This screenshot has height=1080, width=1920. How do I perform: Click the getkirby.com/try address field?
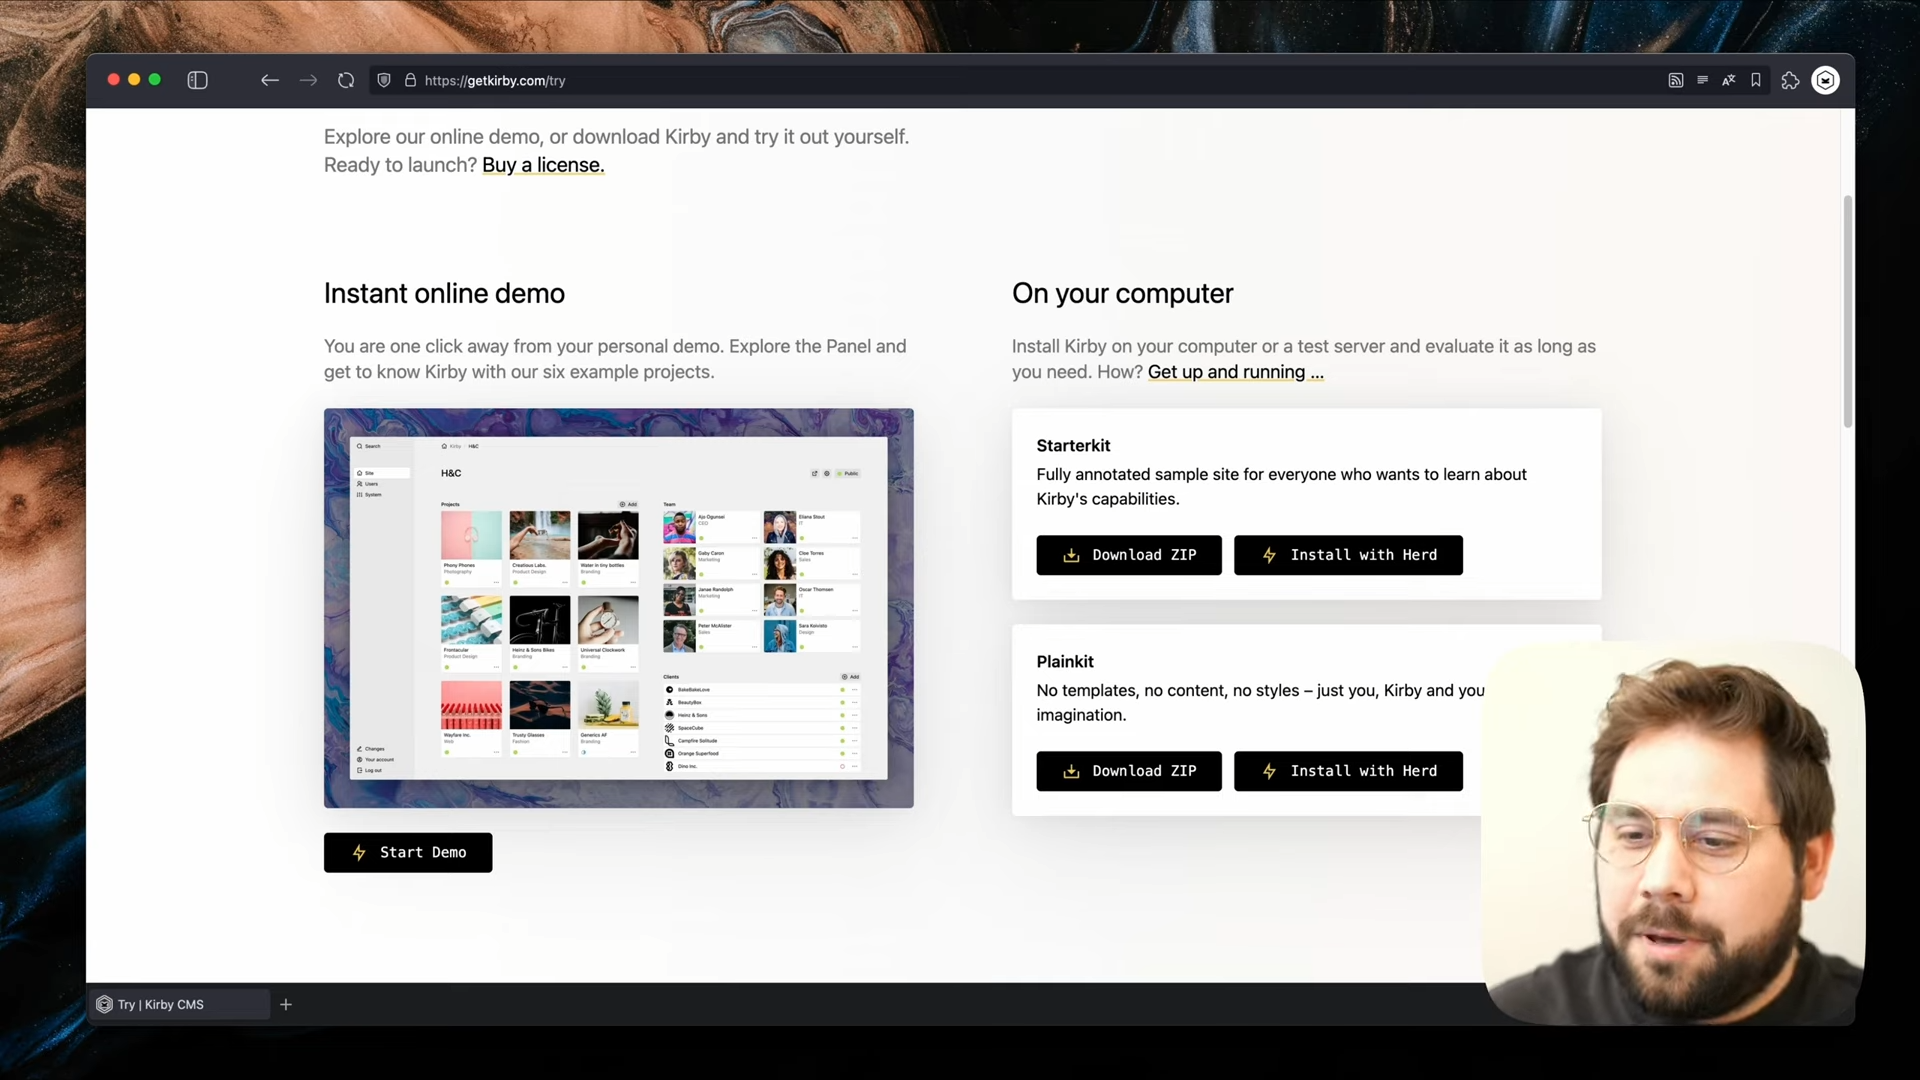(495, 80)
